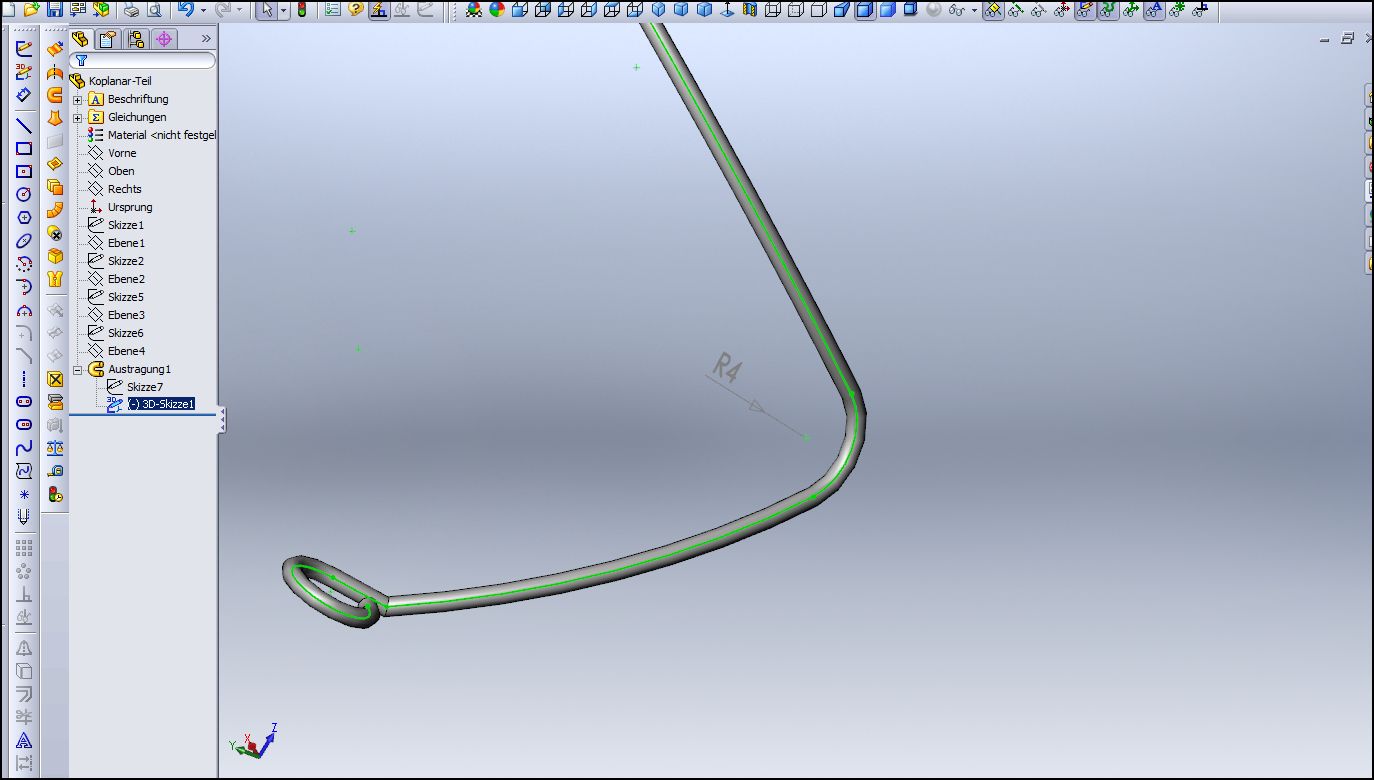Choose the Ellipse sketch tool
The image size is (1374, 780).
click(24, 240)
